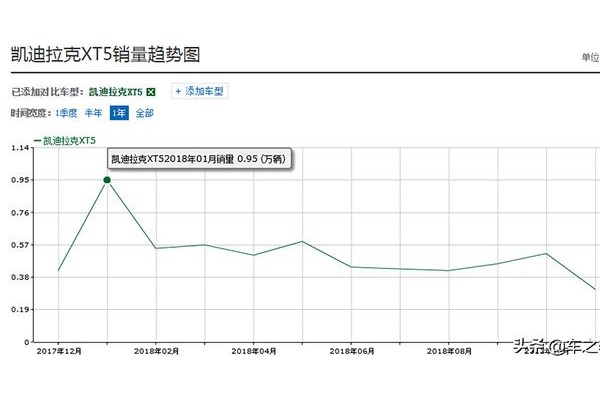
Task: Select the 1年 time span
Action: [x=119, y=113]
